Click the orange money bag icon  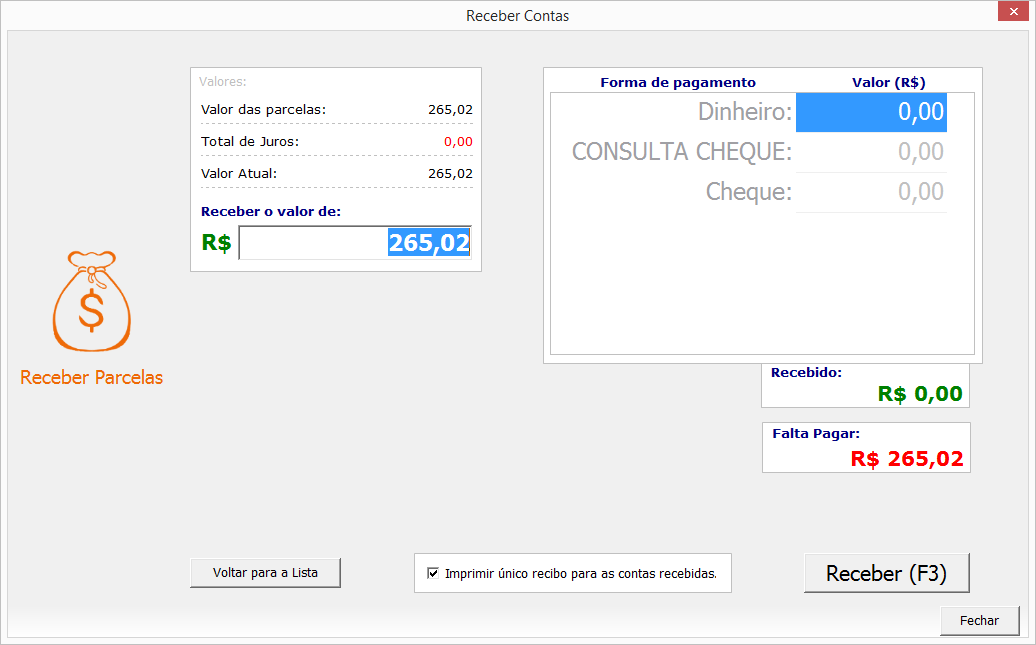(x=92, y=301)
